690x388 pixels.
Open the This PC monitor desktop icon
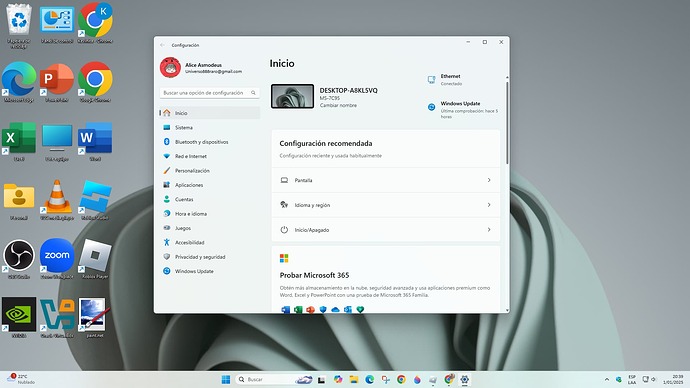coord(57,142)
